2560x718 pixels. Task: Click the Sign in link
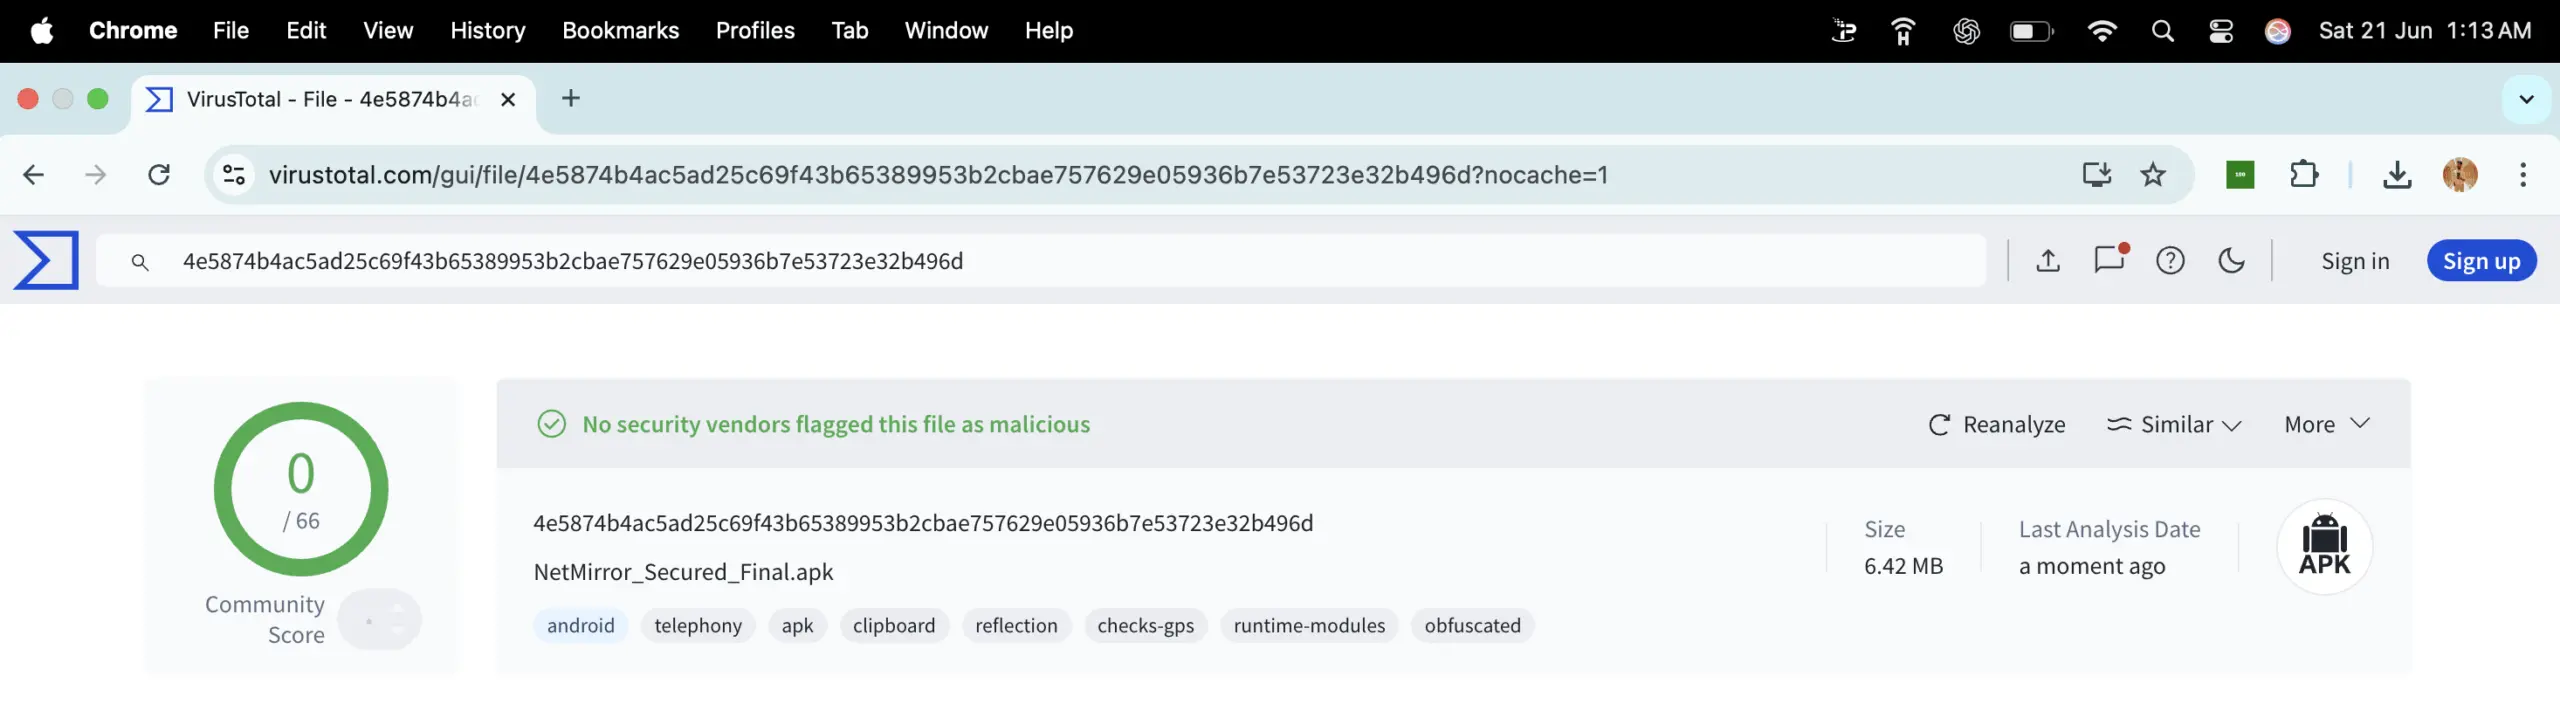[2355, 261]
